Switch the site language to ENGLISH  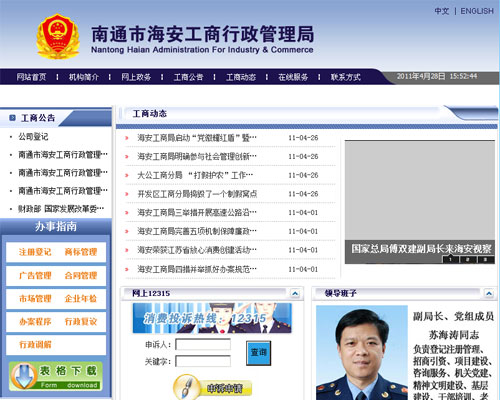pyautogui.click(x=477, y=11)
